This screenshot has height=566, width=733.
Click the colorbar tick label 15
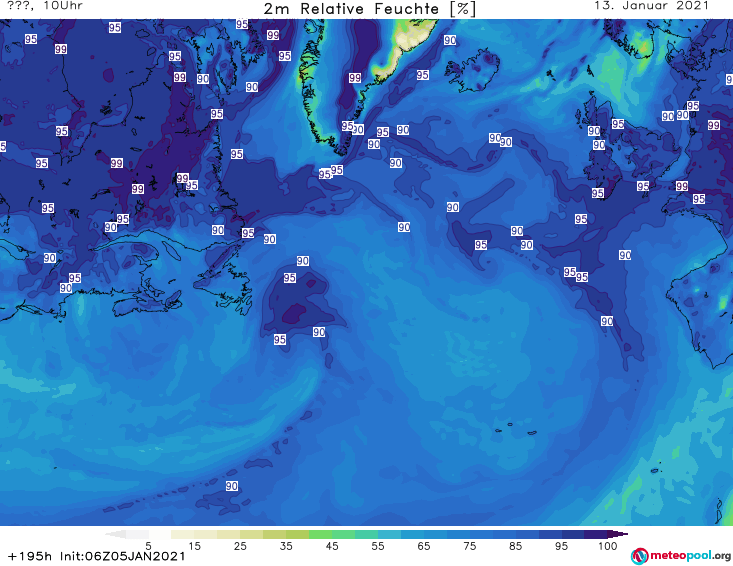[x=194, y=546]
